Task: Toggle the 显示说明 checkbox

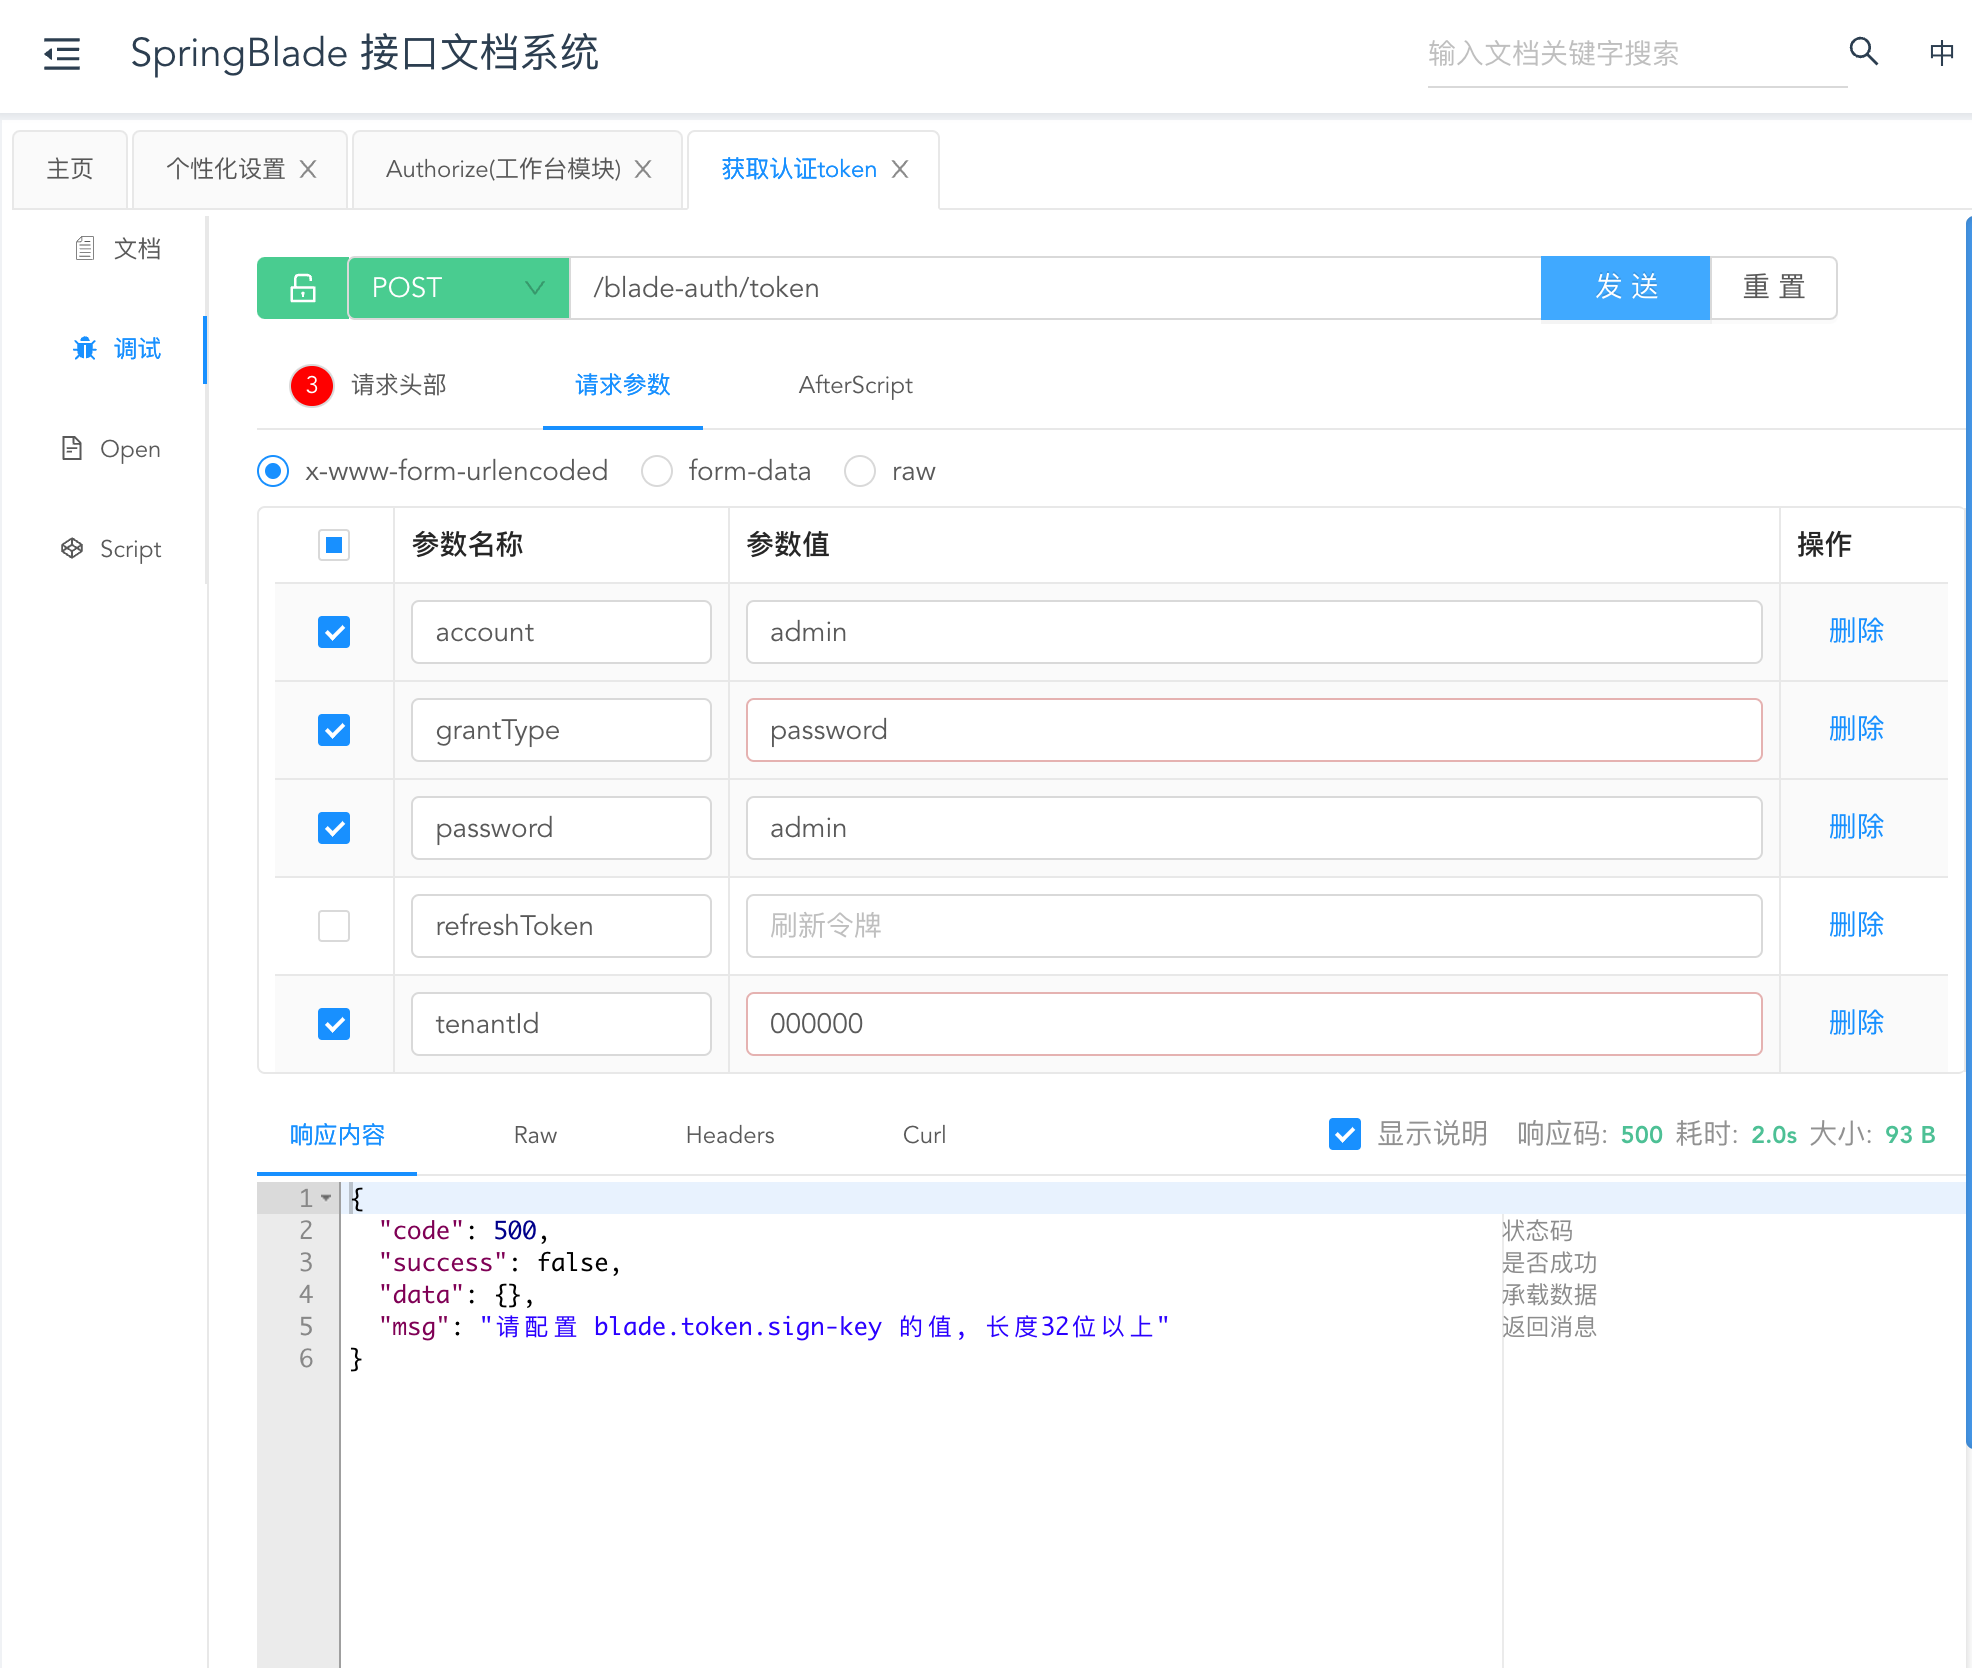Action: 1345,1134
